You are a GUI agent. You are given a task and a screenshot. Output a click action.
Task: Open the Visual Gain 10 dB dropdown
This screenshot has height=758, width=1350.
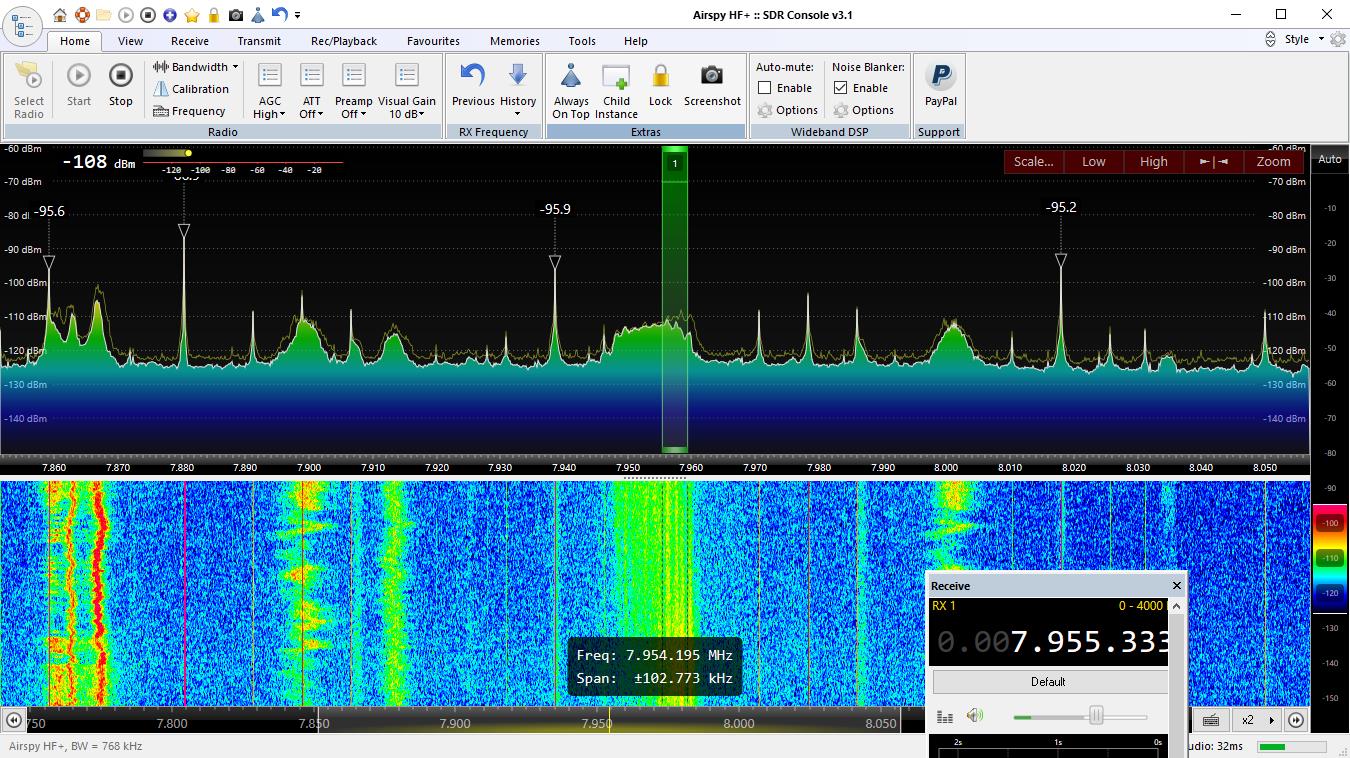[x=407, y=90]
